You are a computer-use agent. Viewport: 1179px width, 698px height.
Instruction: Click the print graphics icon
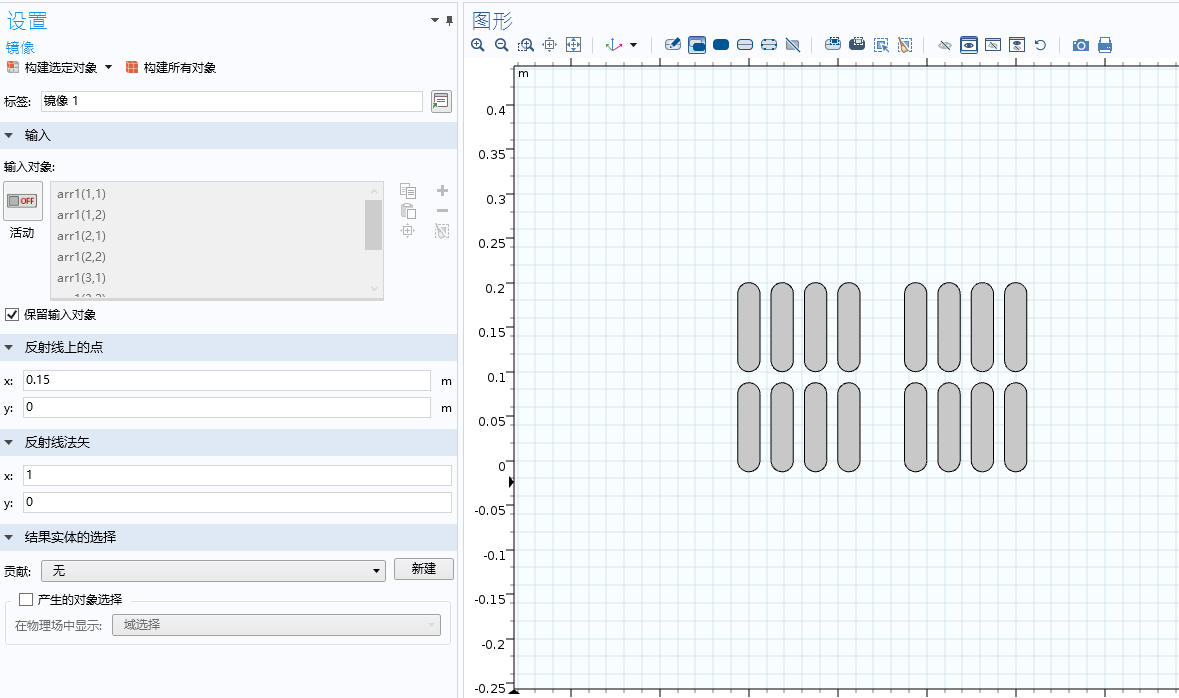pyautogui.click(x=1105, y=45)
